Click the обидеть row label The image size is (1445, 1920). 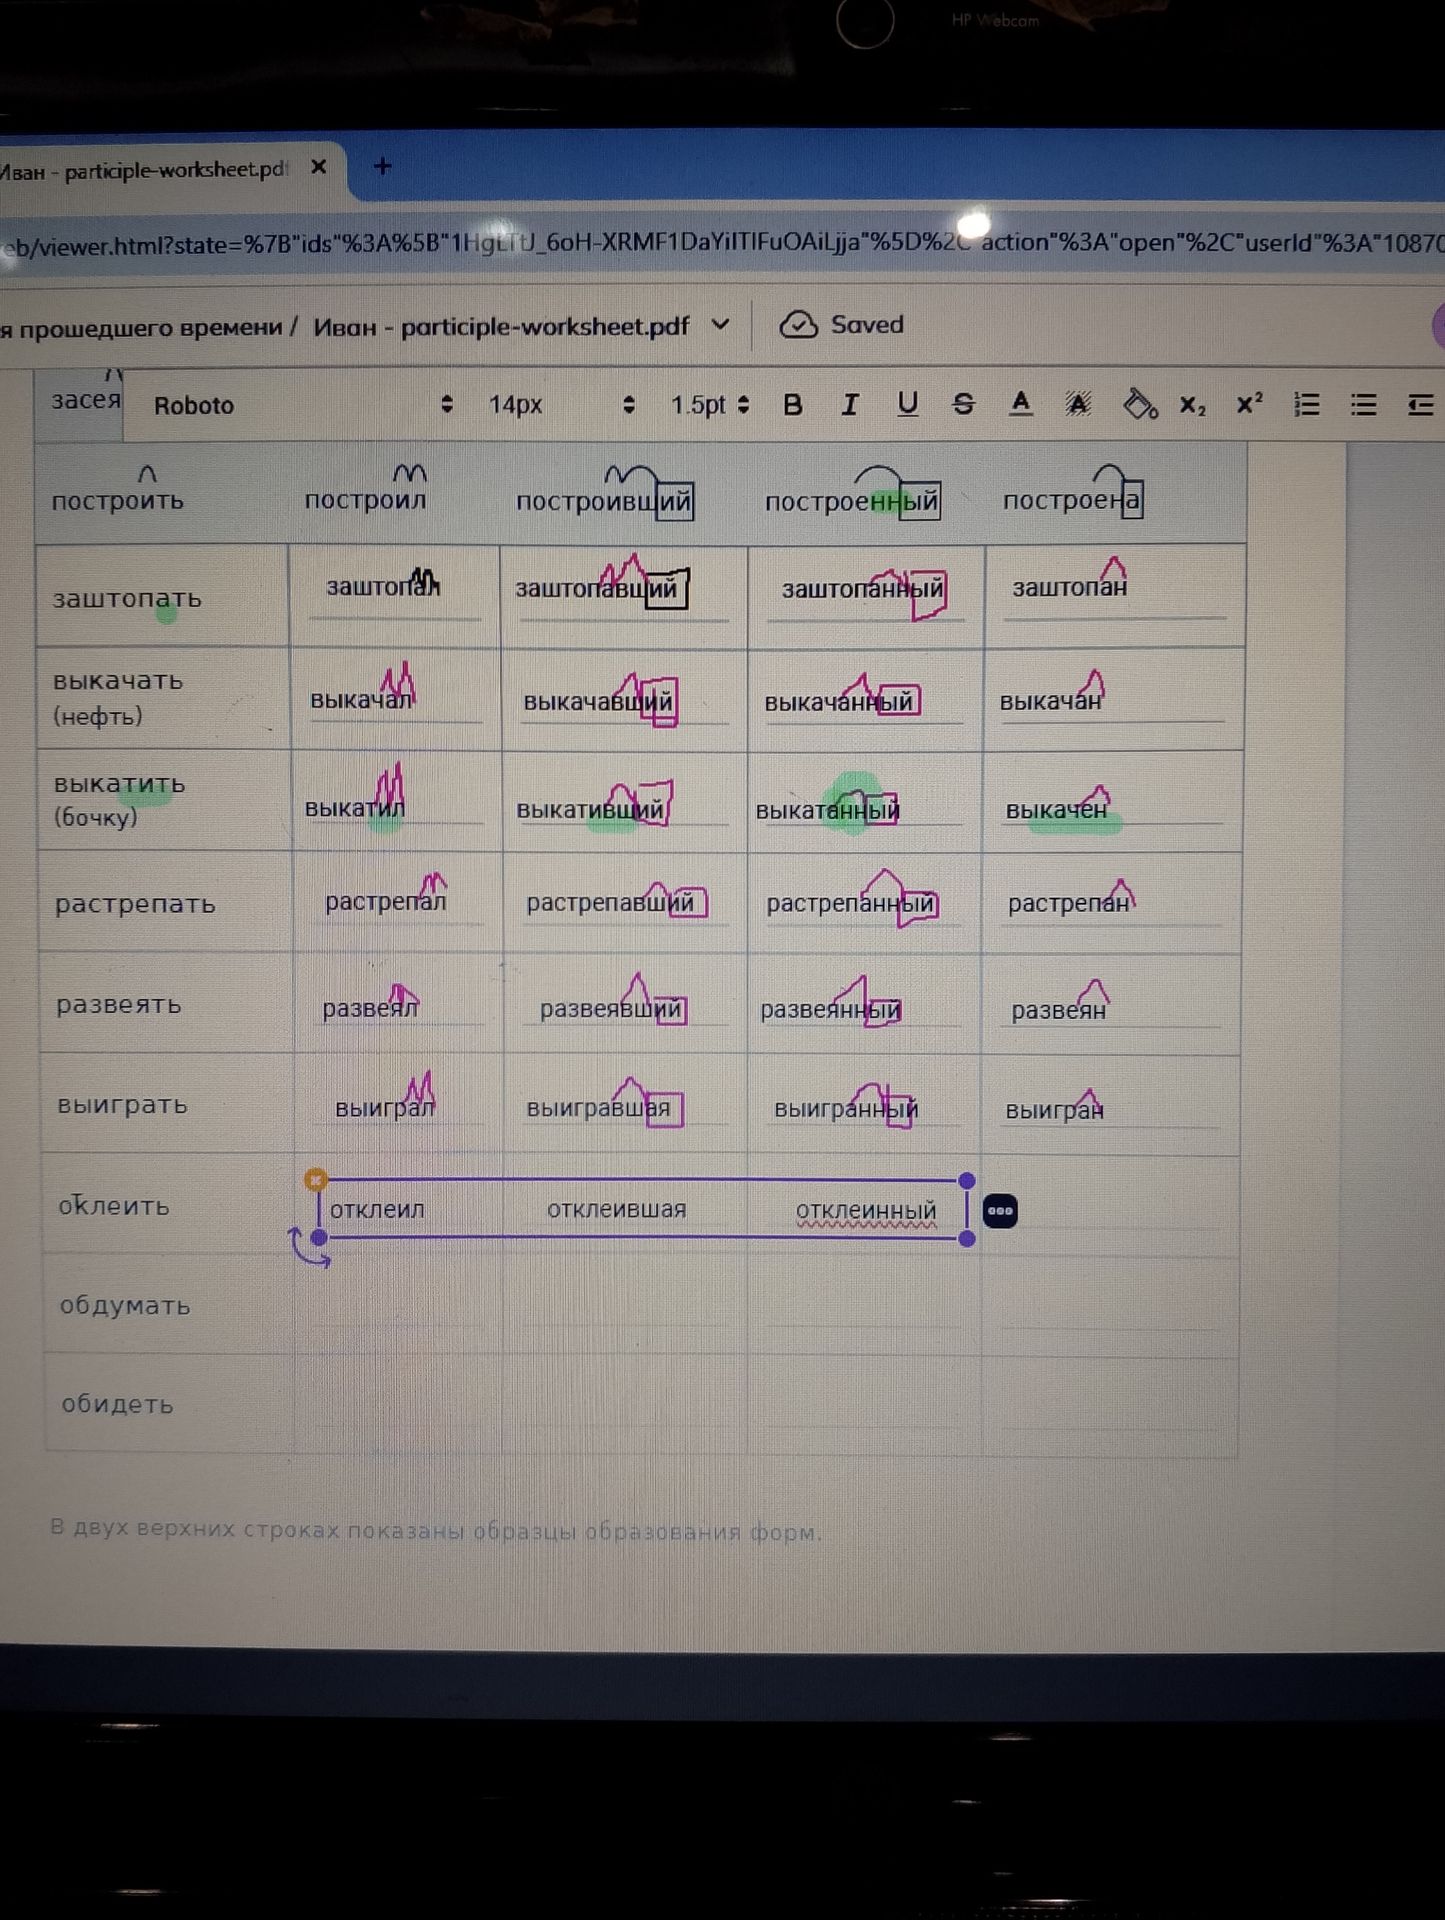coord(117,1405)
